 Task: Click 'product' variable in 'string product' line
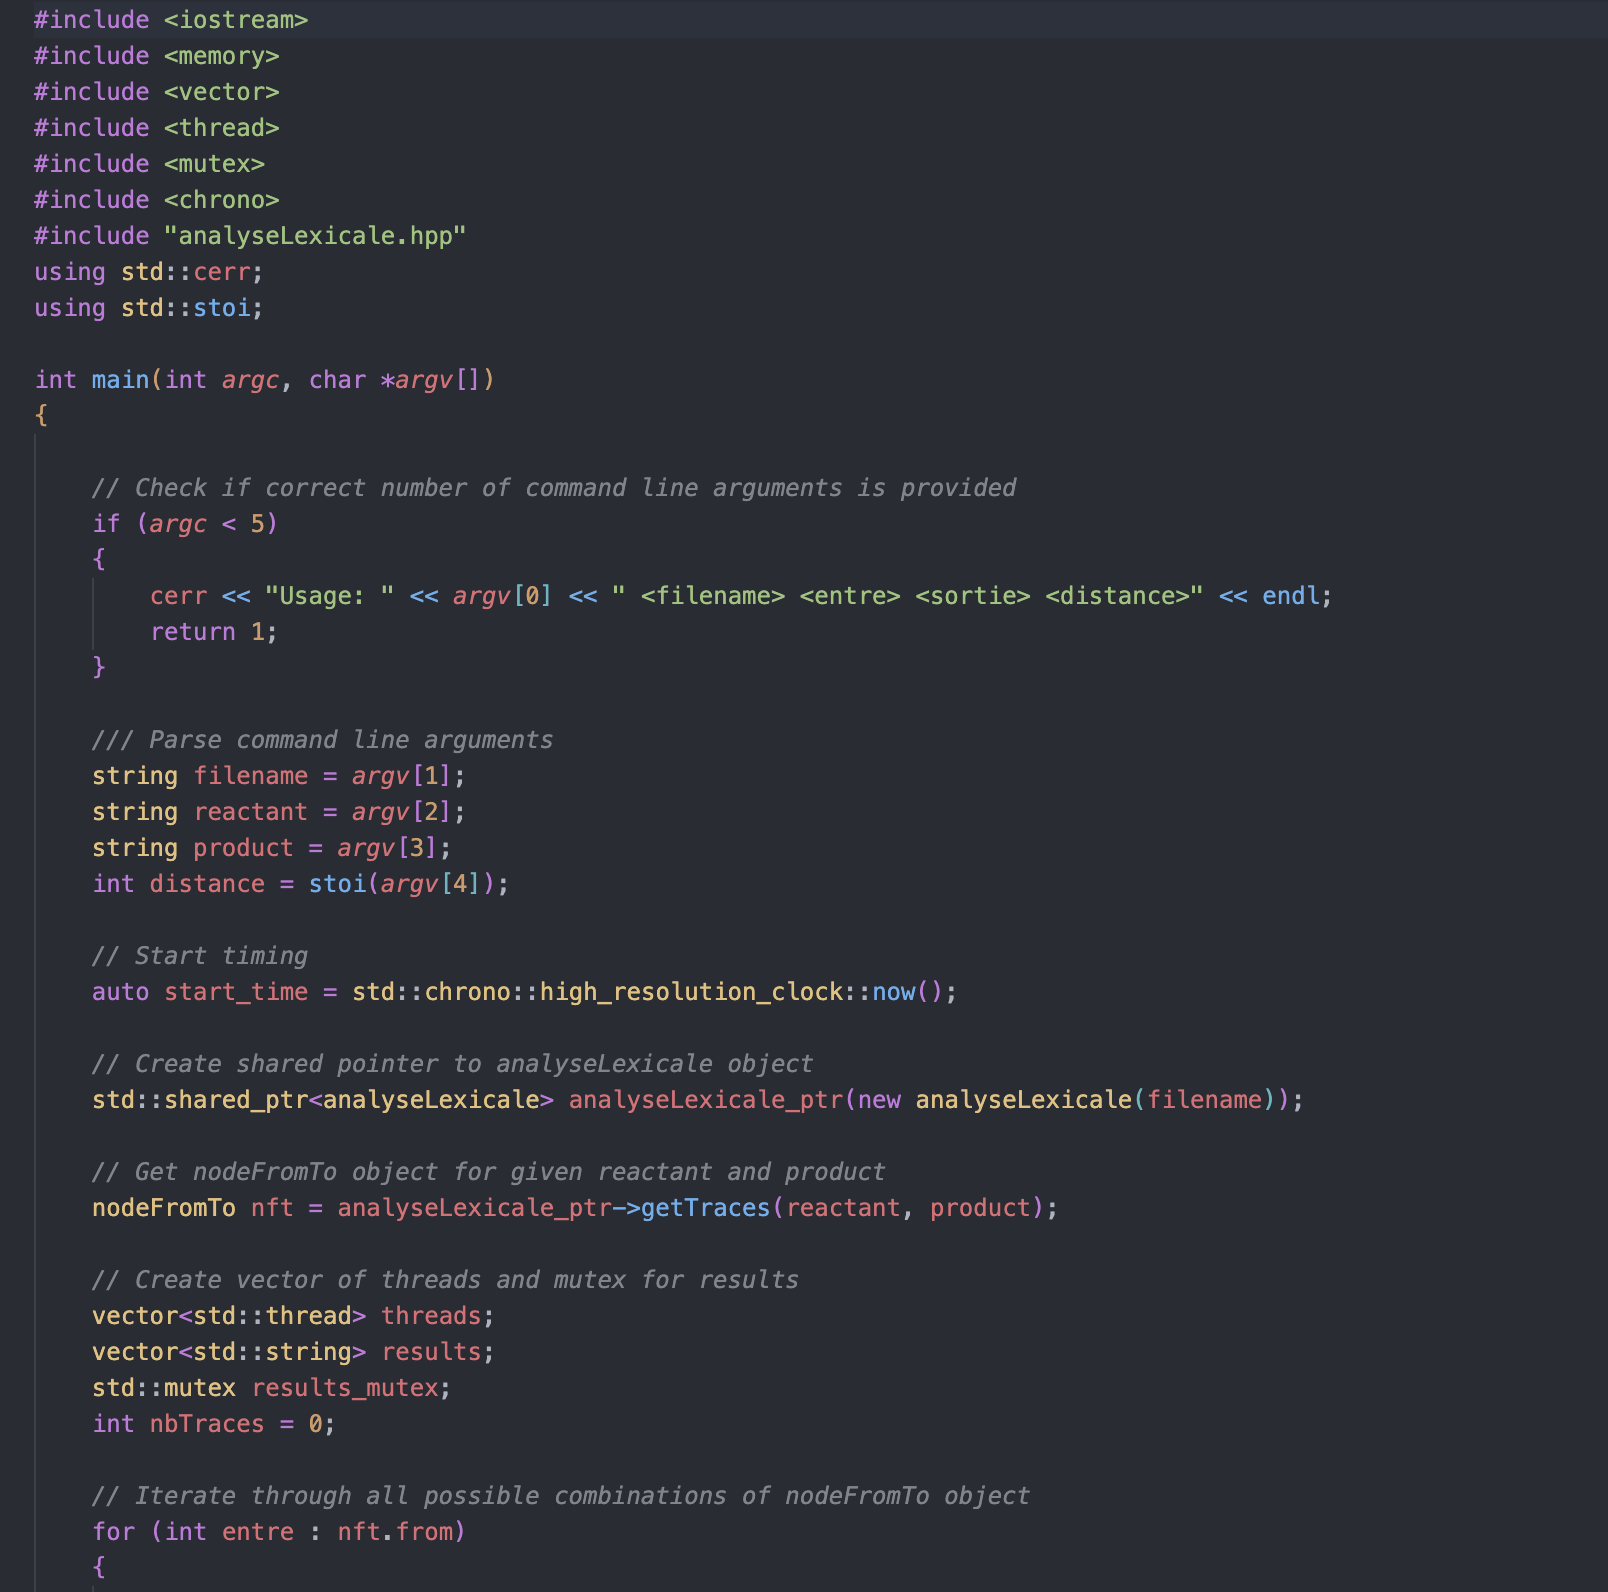(244, 848)
